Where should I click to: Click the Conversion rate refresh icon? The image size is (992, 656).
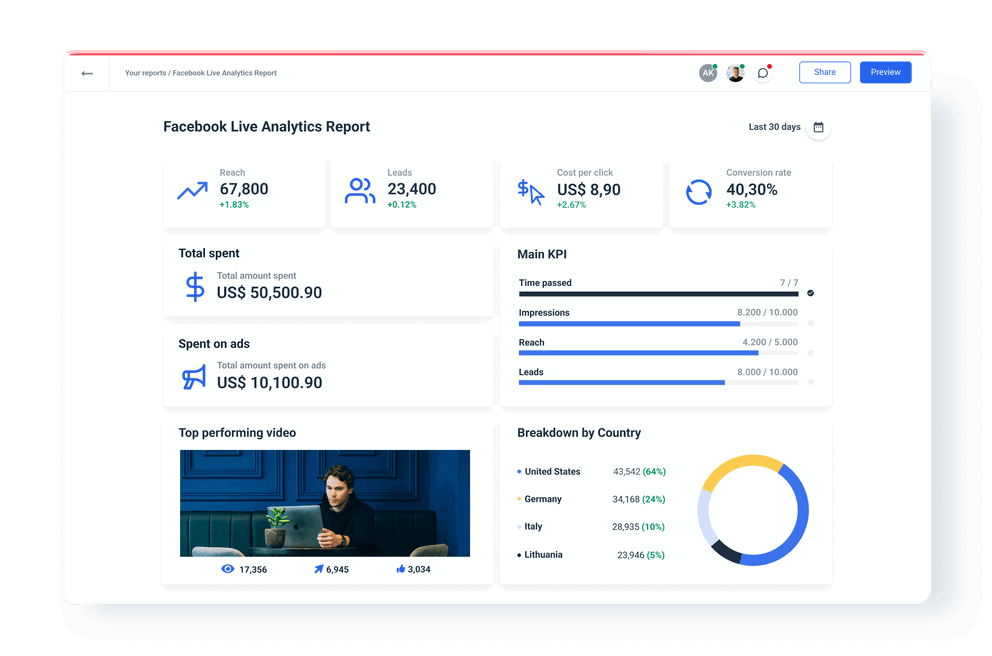(698, 192)
